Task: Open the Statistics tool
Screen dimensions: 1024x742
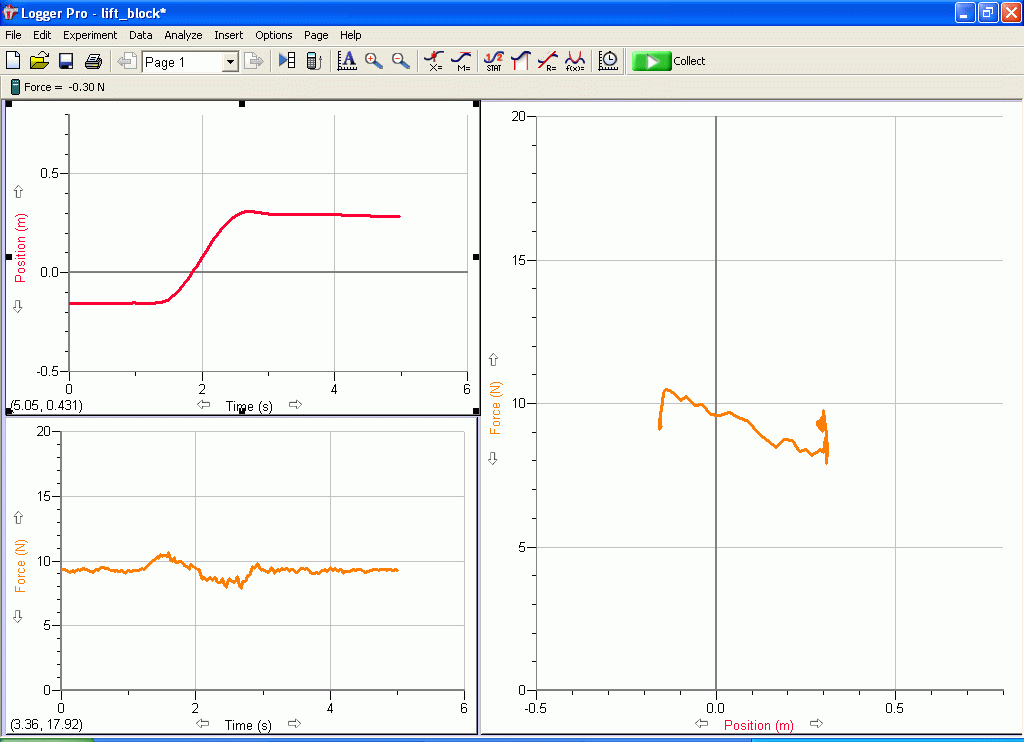Action: click(493, 61)
